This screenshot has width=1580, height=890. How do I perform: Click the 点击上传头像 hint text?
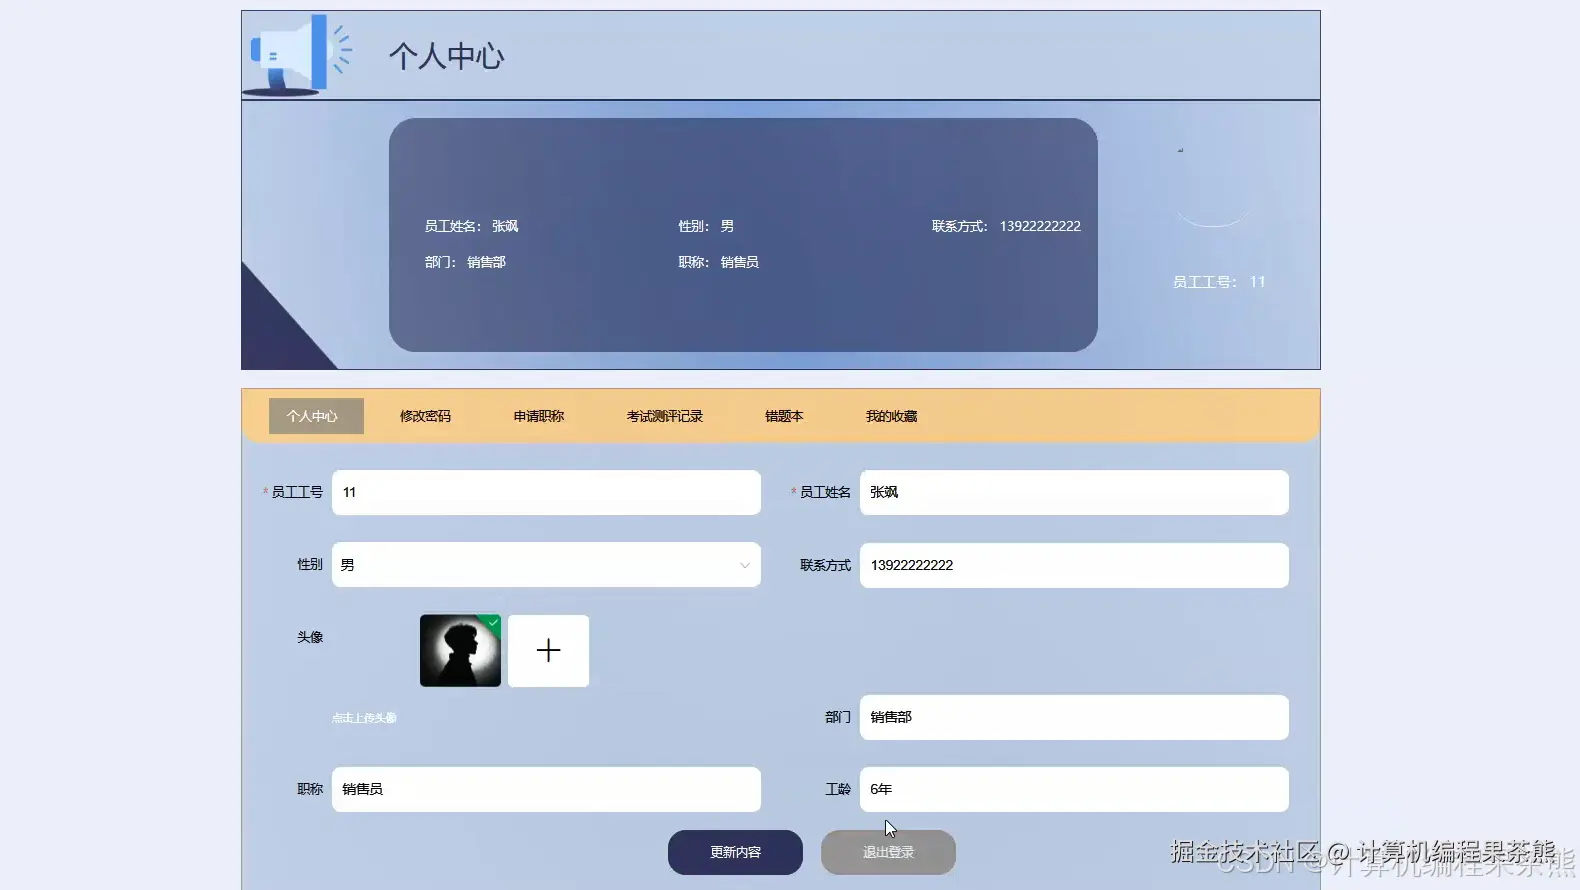coord(364,718)
